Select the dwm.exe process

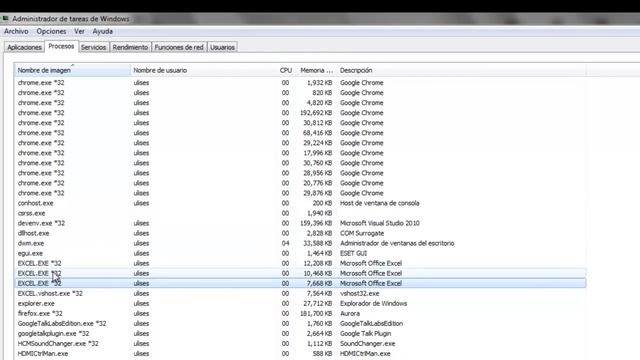[300, 243]
